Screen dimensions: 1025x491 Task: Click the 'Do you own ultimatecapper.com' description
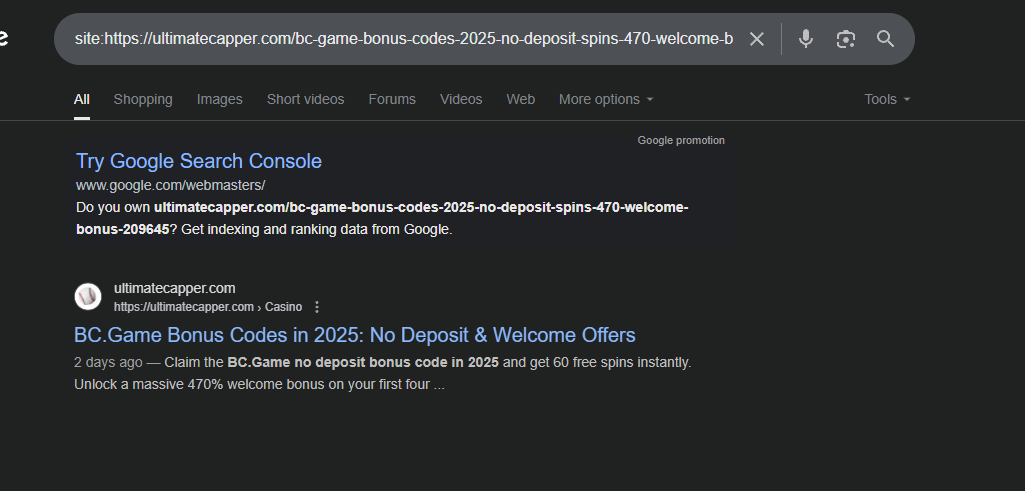coord(382,218)
